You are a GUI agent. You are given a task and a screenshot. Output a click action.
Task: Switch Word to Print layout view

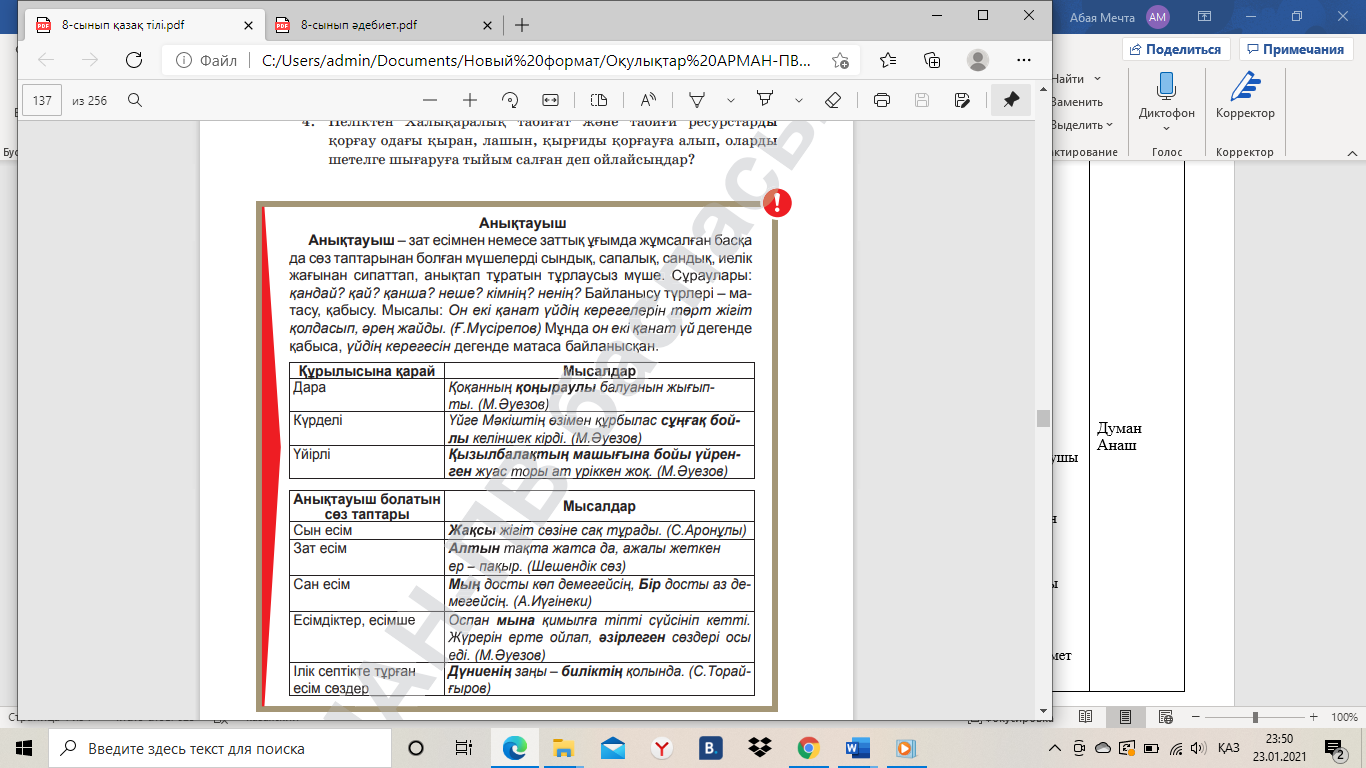pyautogui.click(x=1126, y=717)
